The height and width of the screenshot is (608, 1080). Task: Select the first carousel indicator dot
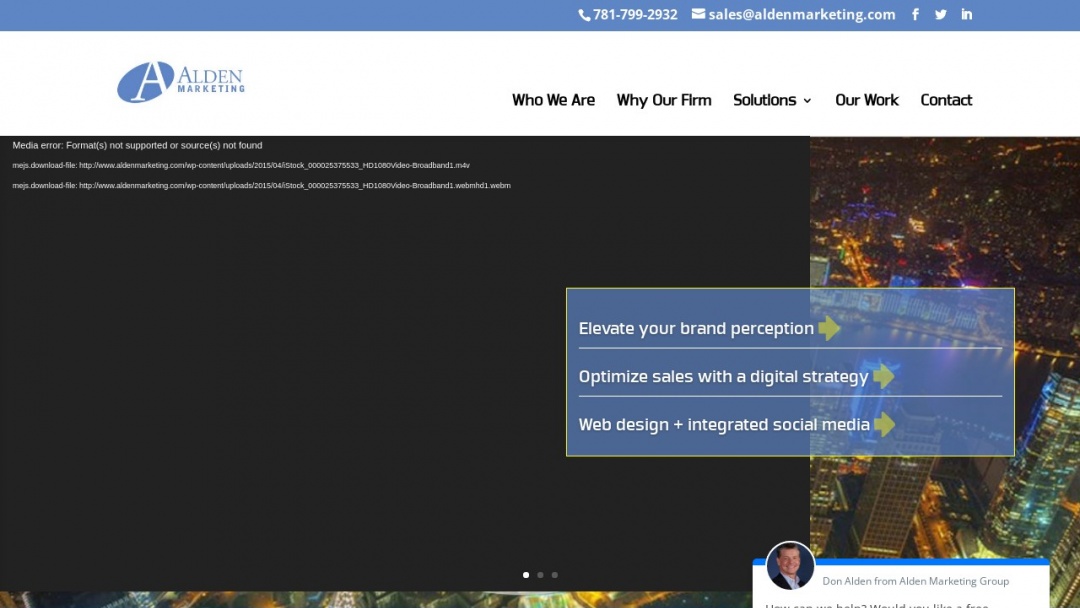[x=526, y=574]
